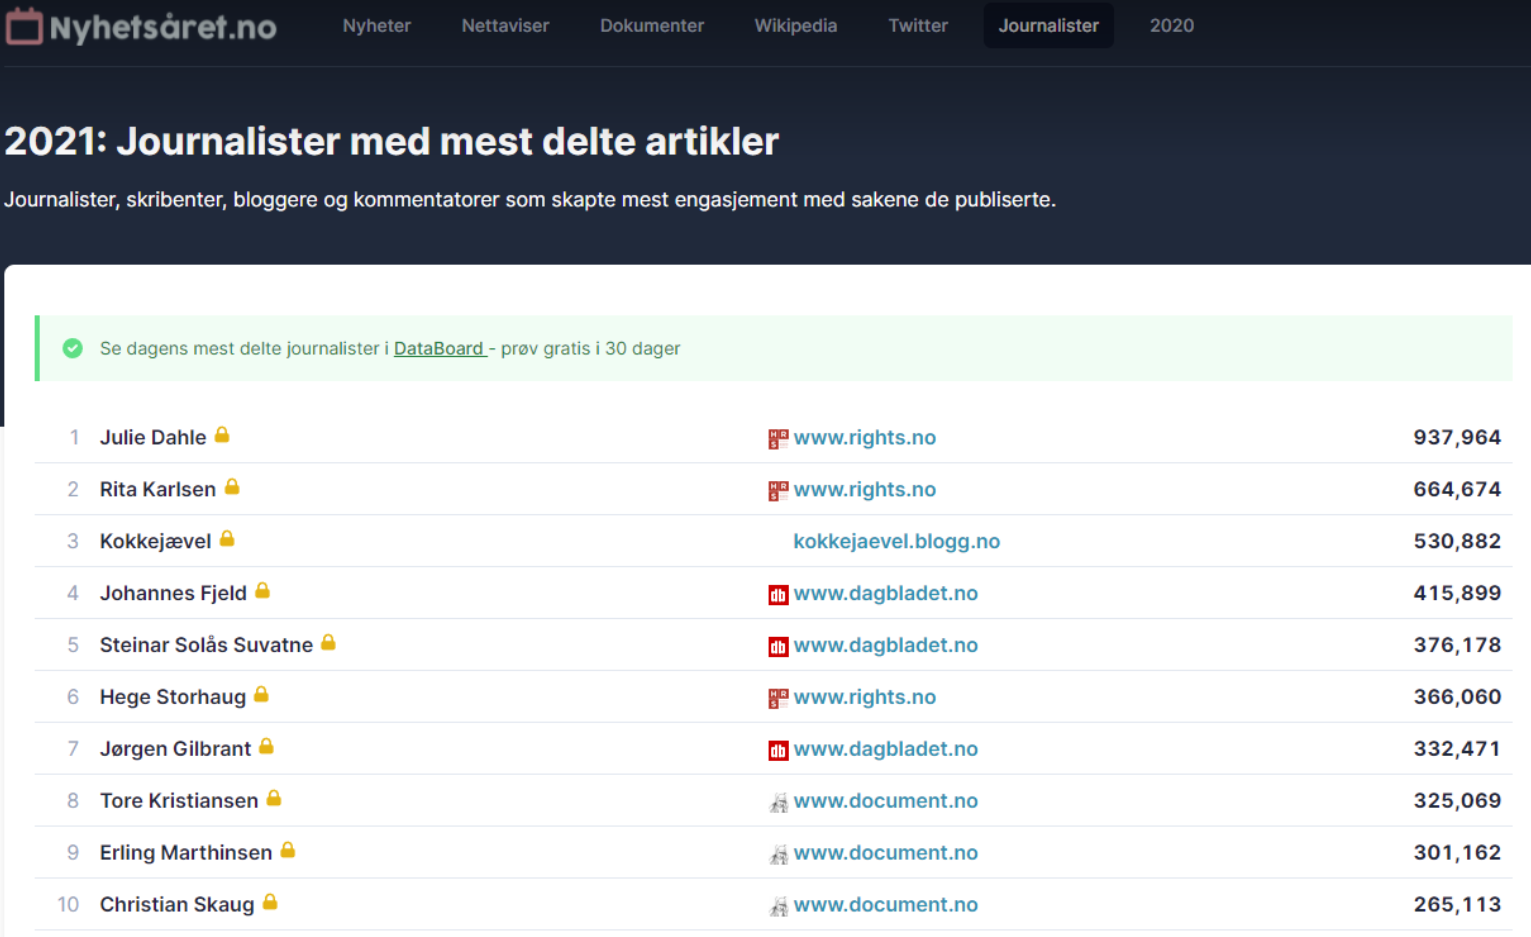Click the lock icon beside Julie Dahle

click(x=222, y=435)
